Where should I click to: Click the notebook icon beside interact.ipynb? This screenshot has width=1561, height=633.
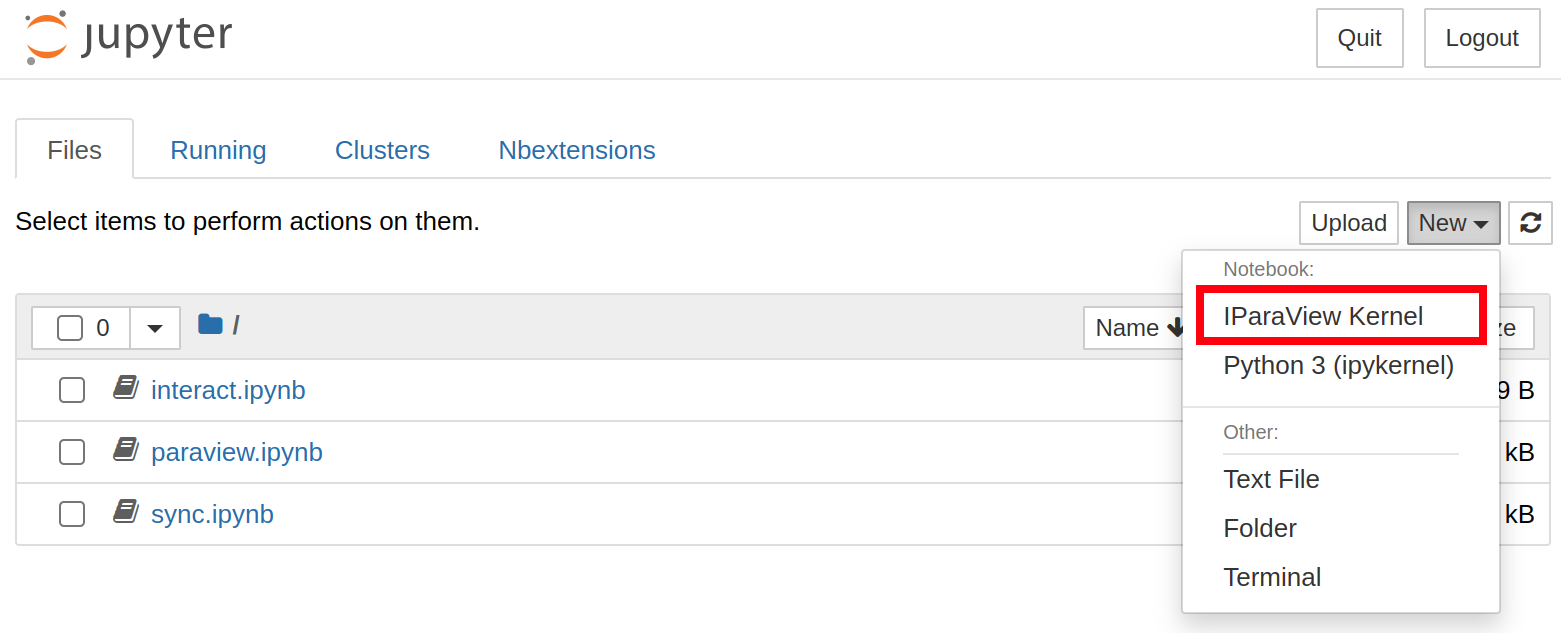pyautogui.click(x=125, y=388)
